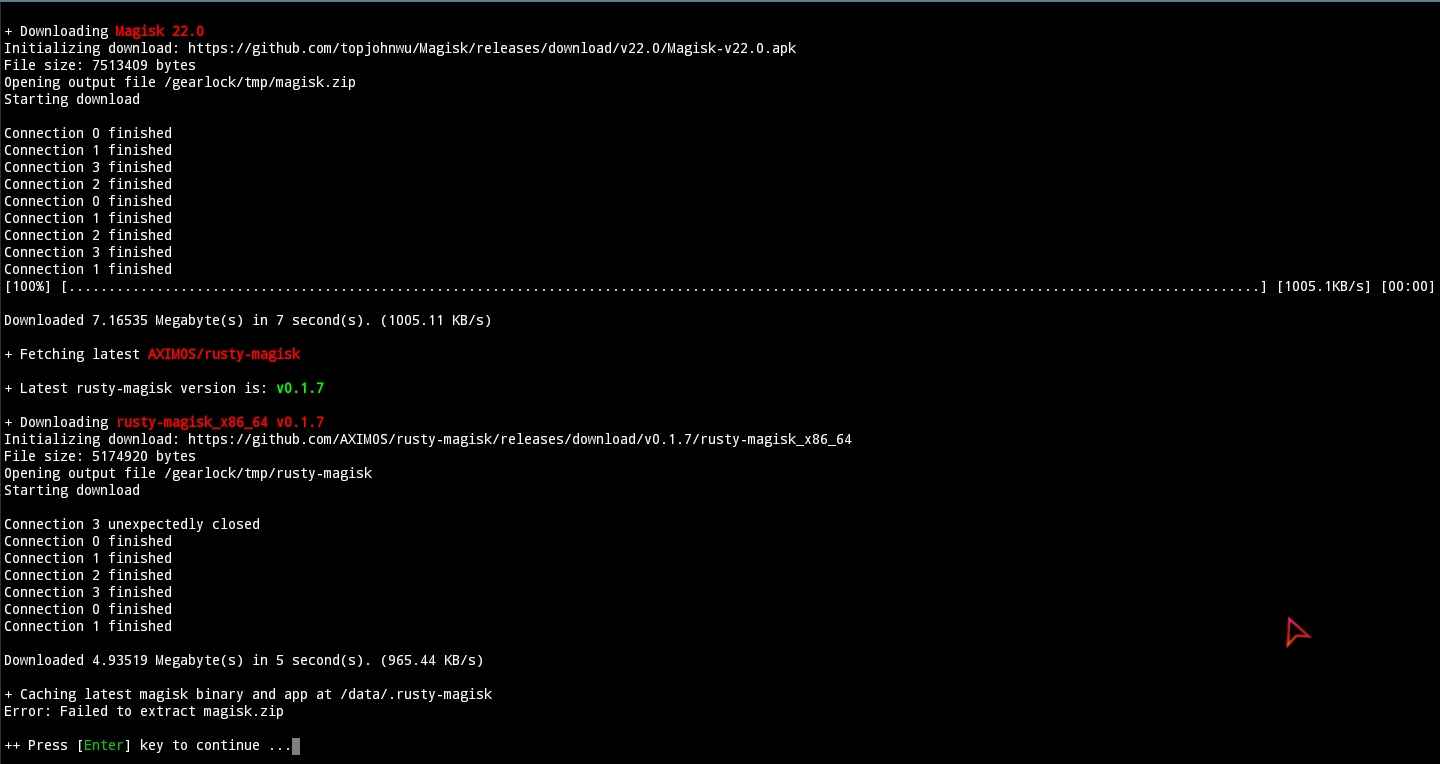This screenshot has width=1440, height=764.
Task: Click the rusty-magisk_x86_64 GitHub release URL
Action: point(520,439)
